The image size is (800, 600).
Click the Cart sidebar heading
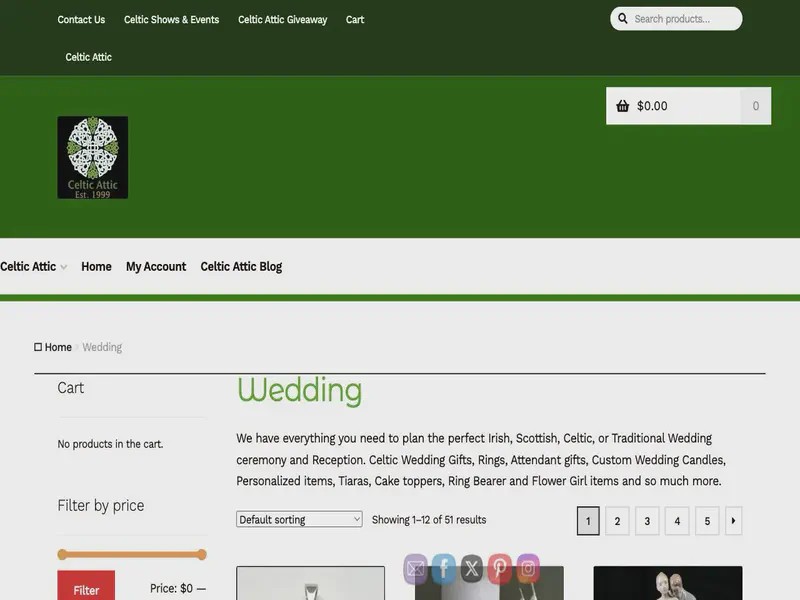[70, 388]
